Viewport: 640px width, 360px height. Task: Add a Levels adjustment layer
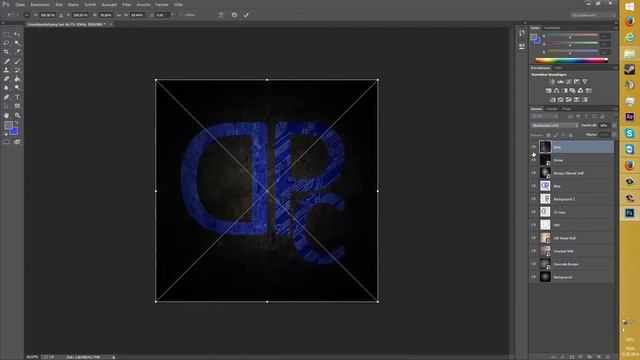560,82
